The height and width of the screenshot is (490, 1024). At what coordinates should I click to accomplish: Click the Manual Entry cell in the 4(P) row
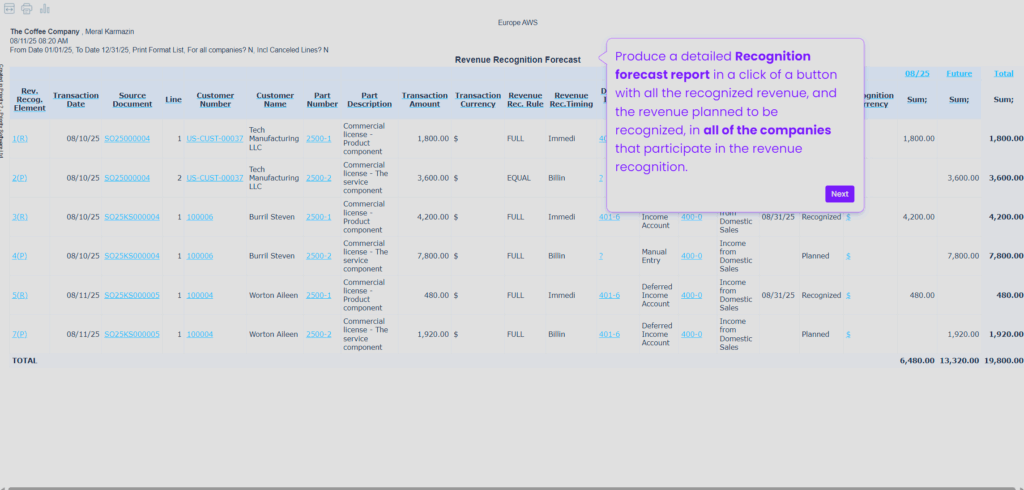click(654, 256)
